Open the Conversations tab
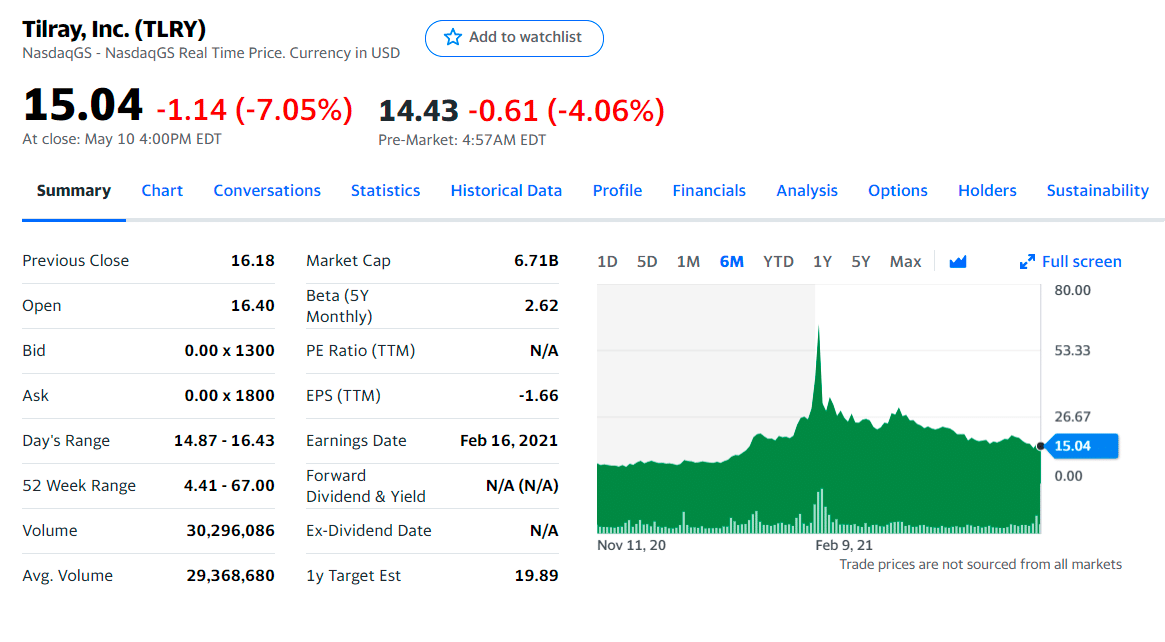This screenshot has width=1165, height=642. click(267, 191)
